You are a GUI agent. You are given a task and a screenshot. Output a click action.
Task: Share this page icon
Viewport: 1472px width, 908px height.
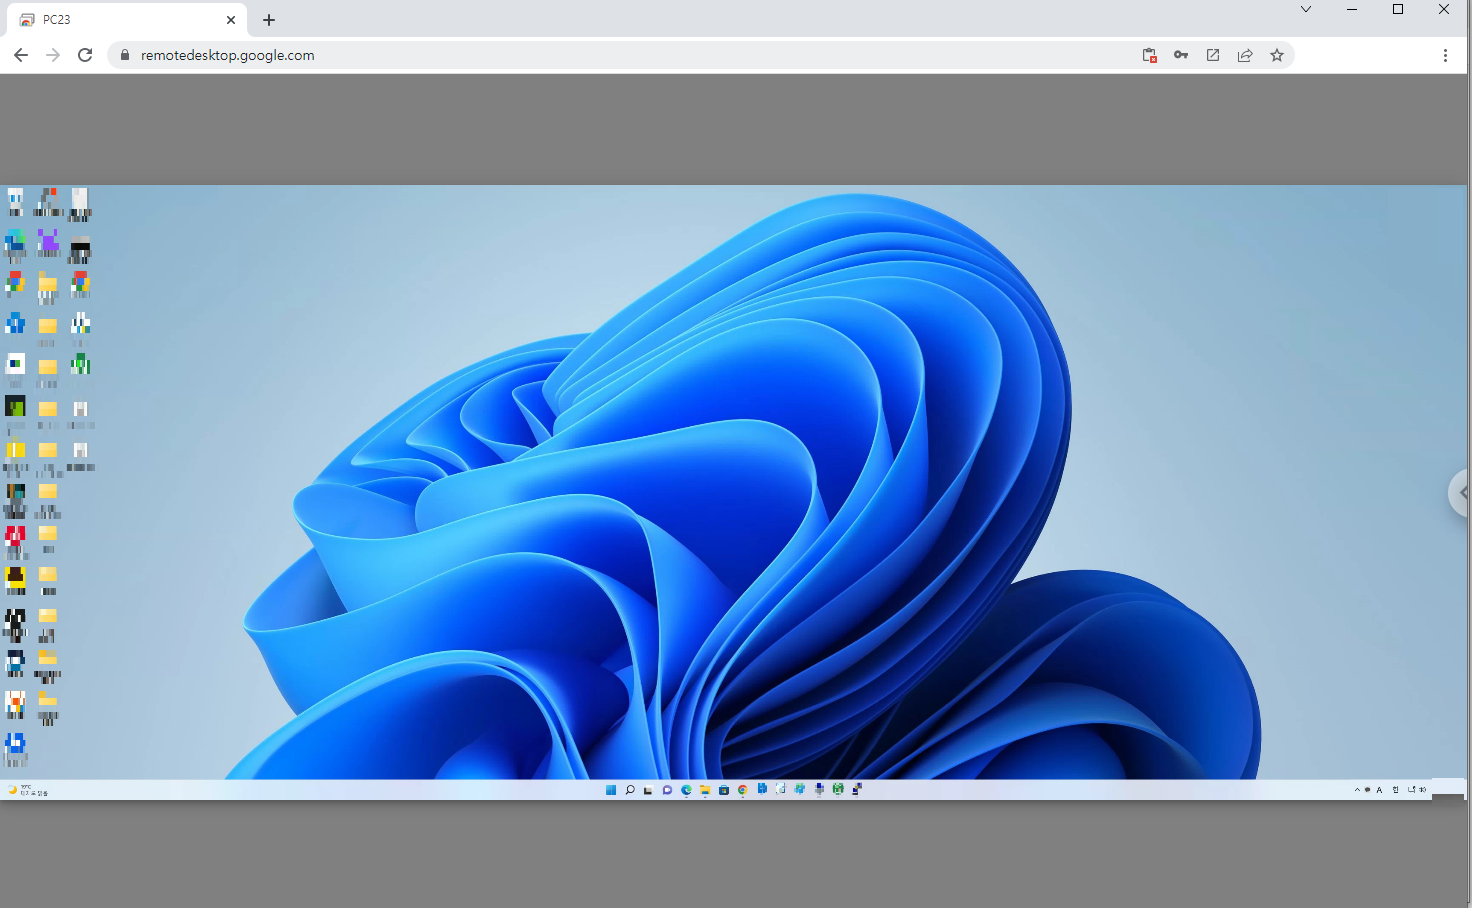1245,55
